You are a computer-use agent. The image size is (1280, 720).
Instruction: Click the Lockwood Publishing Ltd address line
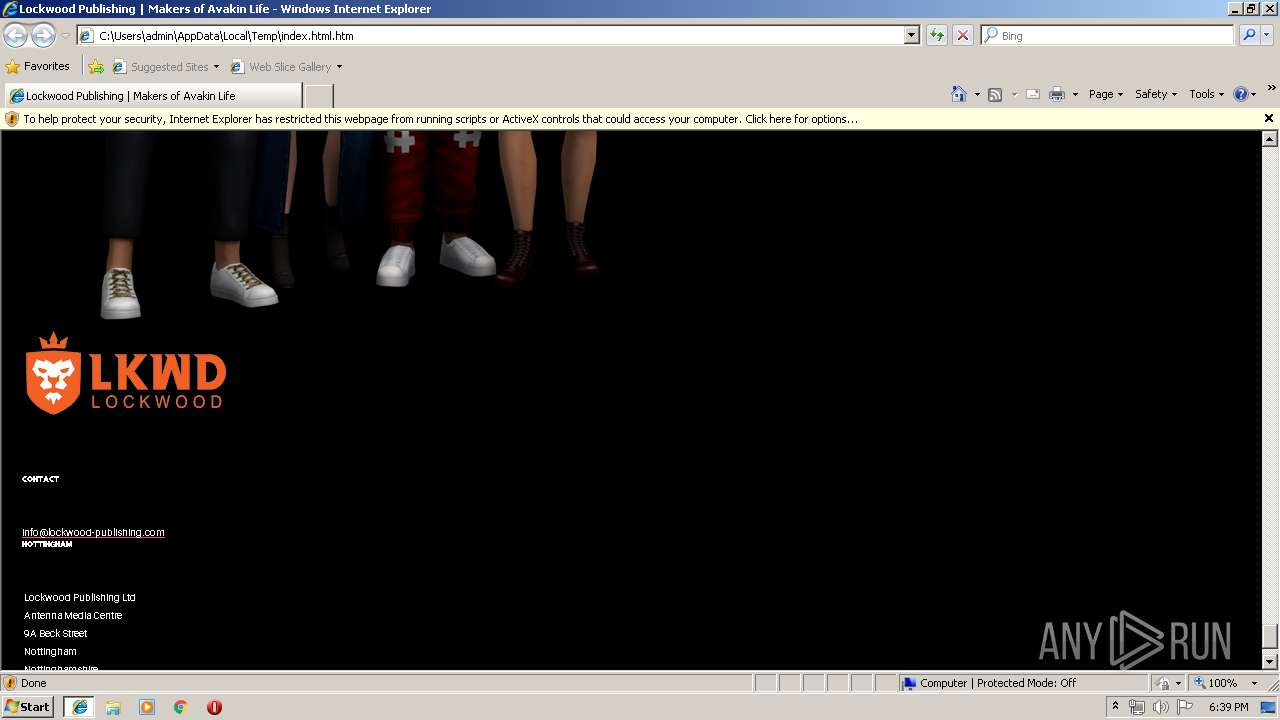(x=80, y=597)
